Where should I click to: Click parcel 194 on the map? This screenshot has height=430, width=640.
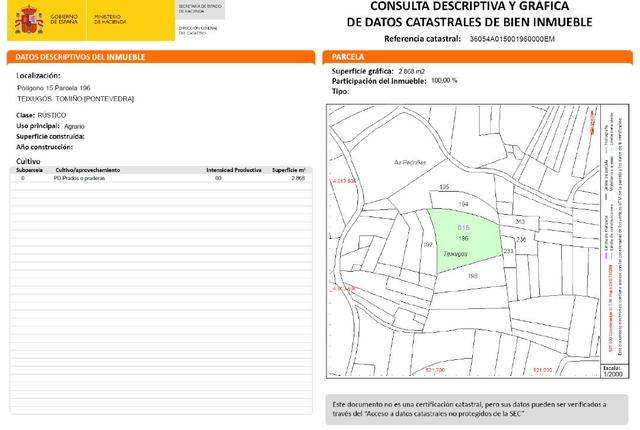click(x=463, y=204)
